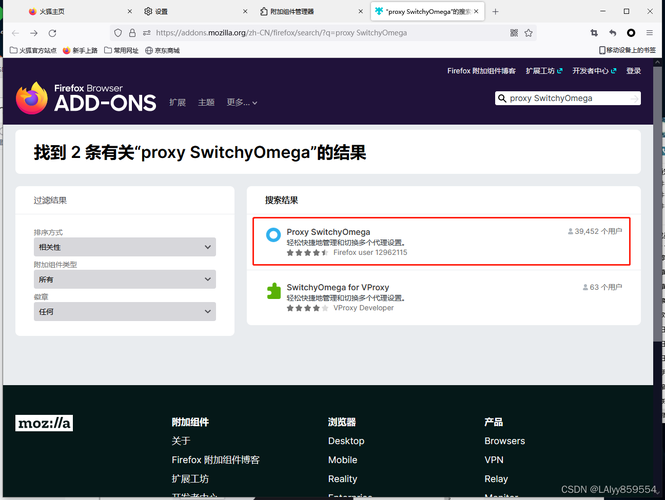Open footer Desktop link
Viewport: 665px width, 500px height.
pos(346,441)
